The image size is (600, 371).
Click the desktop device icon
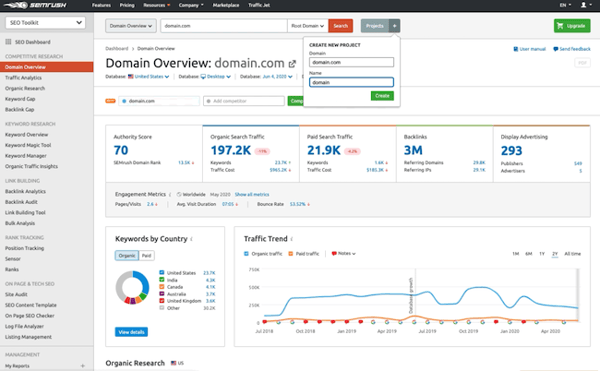[x=203, y=76]
